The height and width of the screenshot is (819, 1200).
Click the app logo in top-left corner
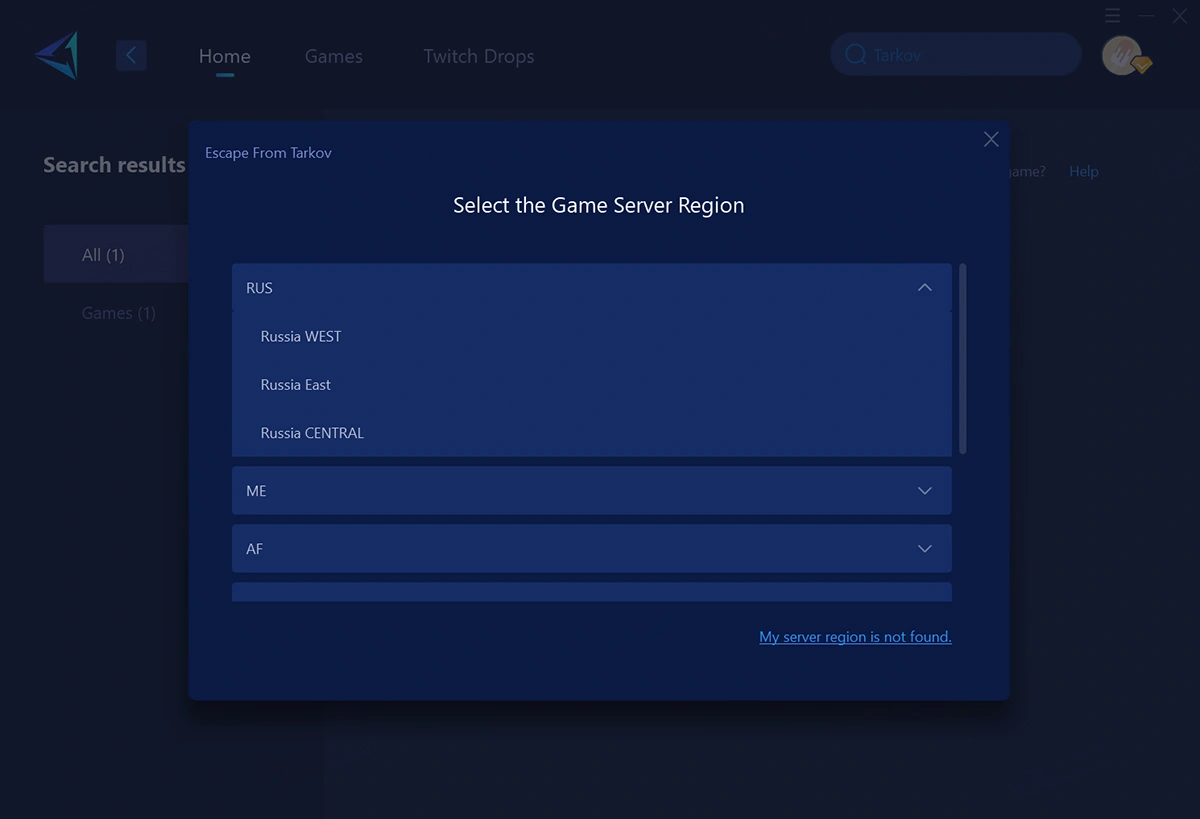point(57,55)
